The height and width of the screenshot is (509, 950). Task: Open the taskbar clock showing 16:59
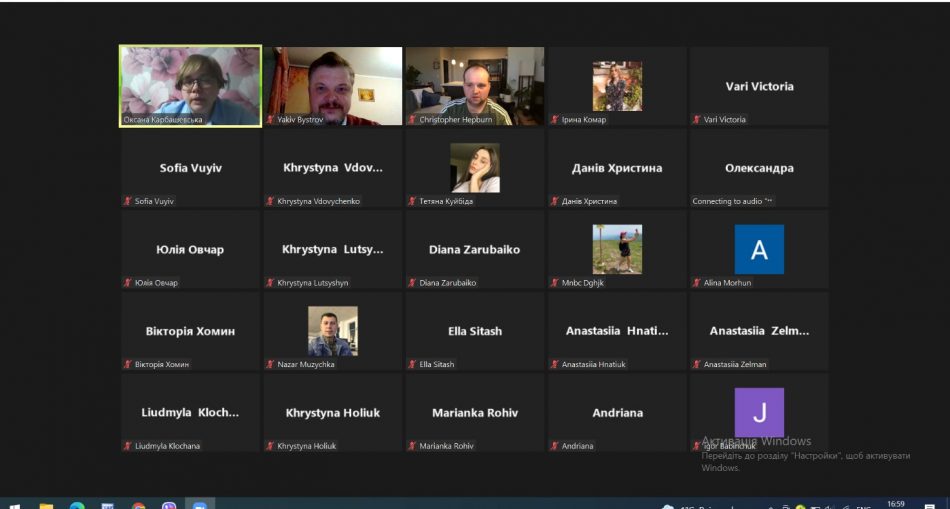tap(897, 505)
